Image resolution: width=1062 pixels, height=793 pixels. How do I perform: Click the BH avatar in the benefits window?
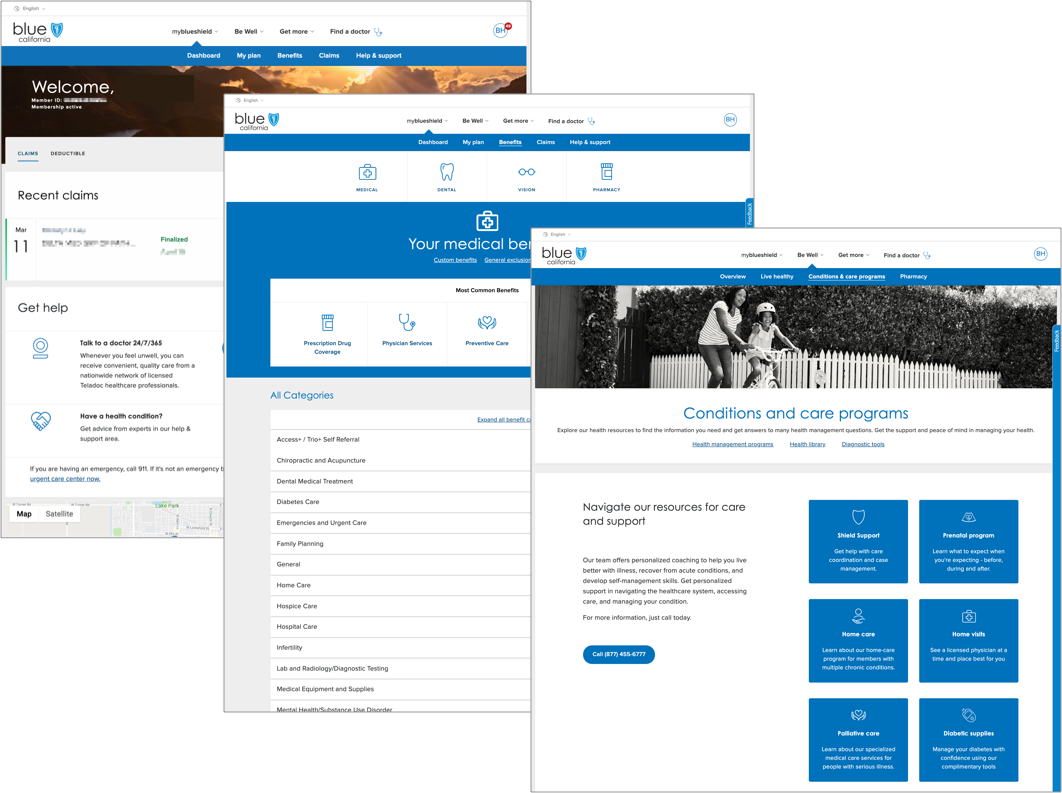point(730,120)
